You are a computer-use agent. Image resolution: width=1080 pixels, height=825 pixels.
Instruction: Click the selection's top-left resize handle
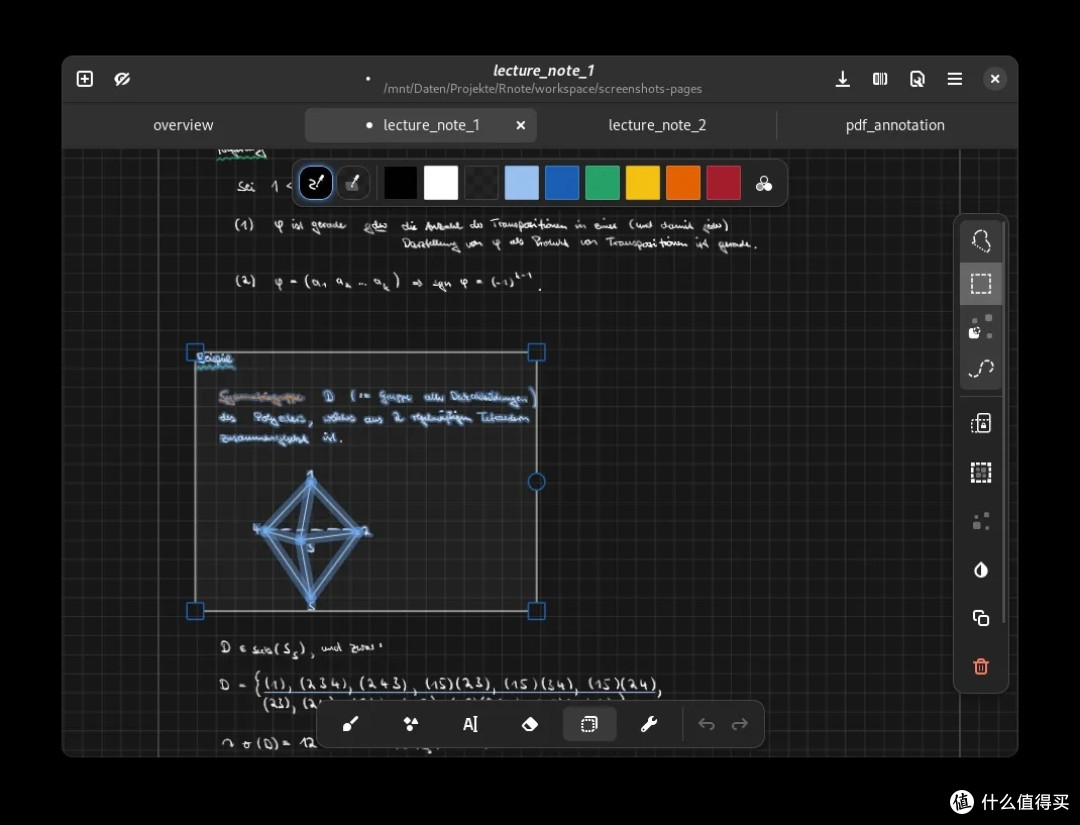click(x=195, y=353)
